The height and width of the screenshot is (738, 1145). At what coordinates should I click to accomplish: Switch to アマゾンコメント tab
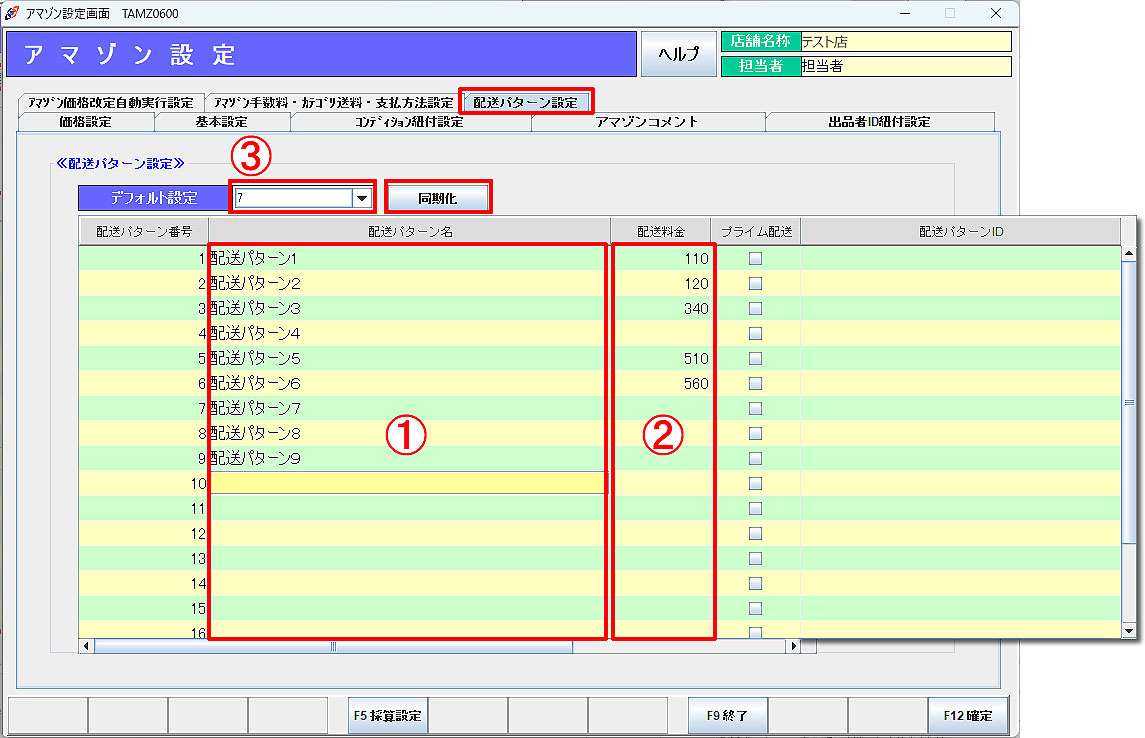tap(648, 122)
